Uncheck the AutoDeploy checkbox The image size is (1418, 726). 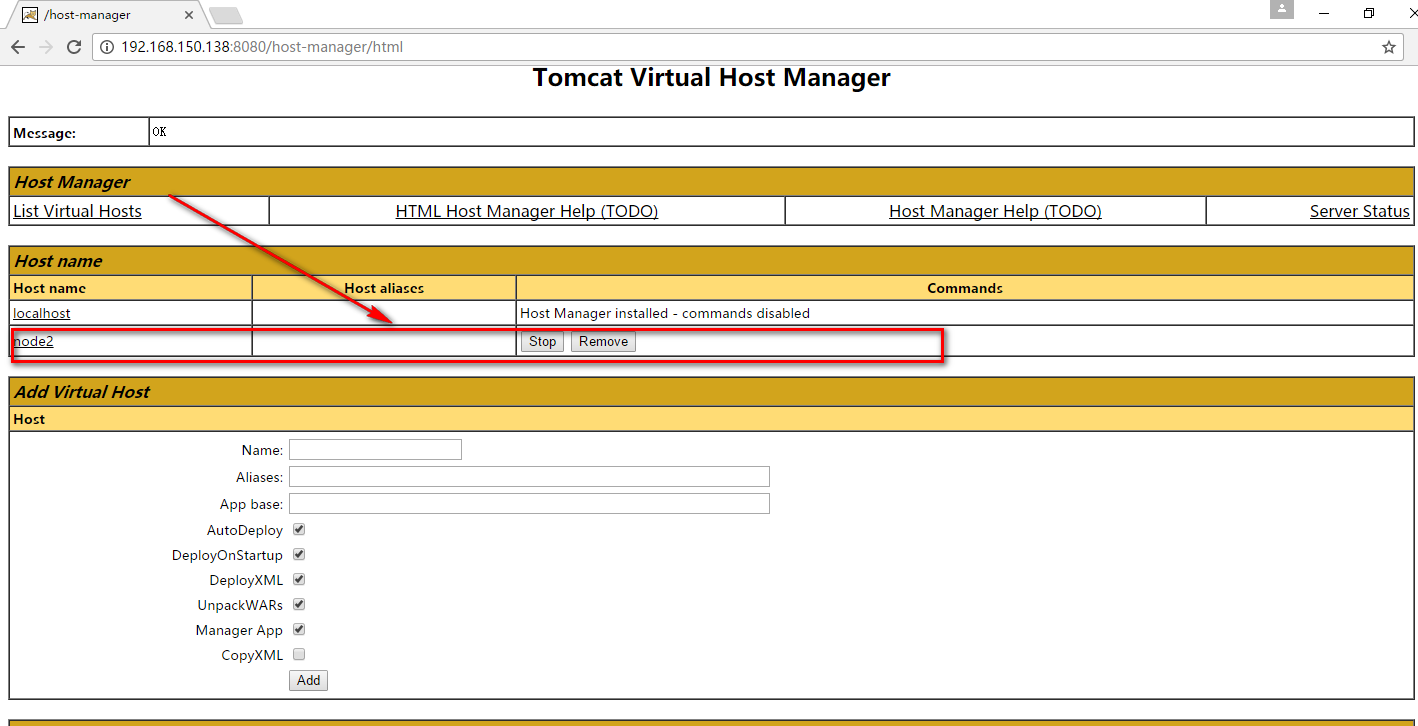(299, 529)
